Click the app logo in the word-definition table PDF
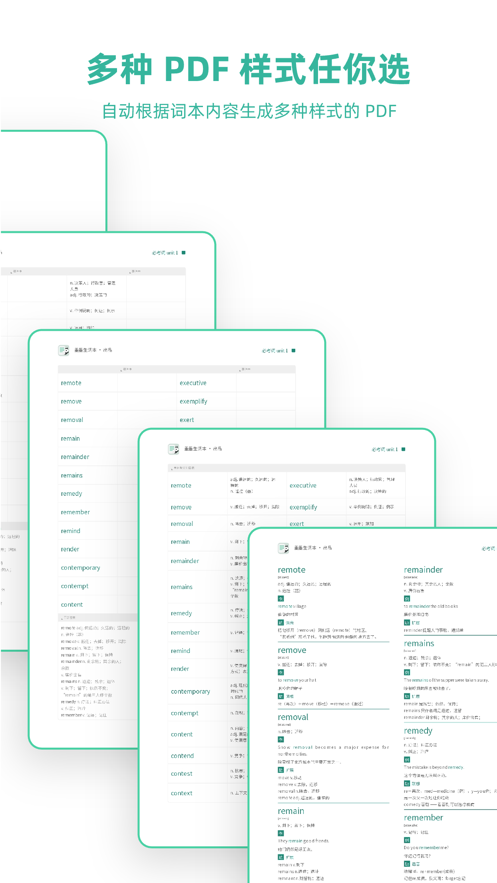This screenshot has width=497, height=883. point(173,449)
